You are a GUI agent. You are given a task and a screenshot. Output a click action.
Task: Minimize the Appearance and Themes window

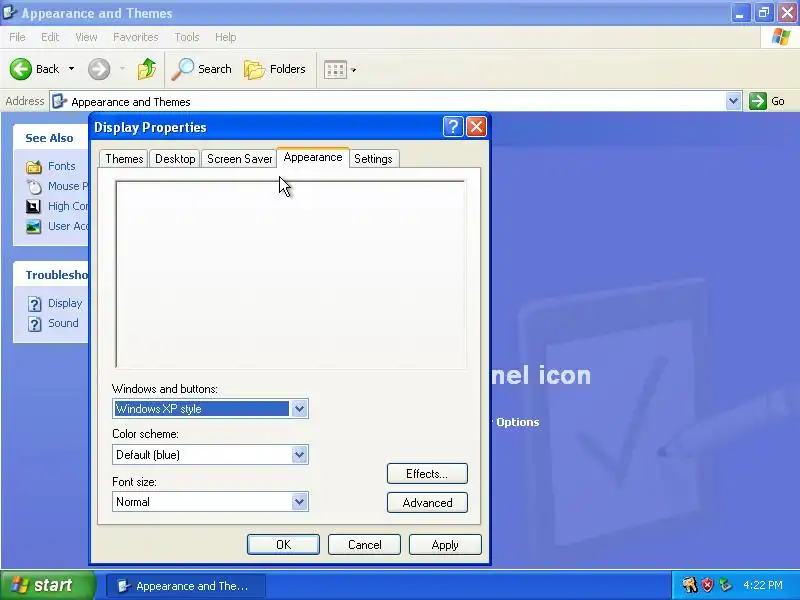pyautogui.click(x=740, y=13)
